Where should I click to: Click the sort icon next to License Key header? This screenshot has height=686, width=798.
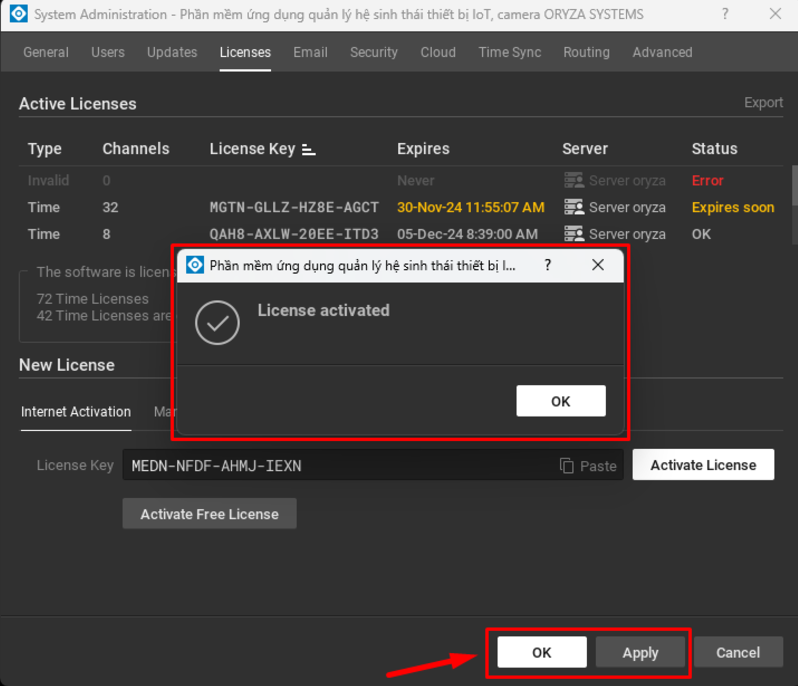point(308,149)
